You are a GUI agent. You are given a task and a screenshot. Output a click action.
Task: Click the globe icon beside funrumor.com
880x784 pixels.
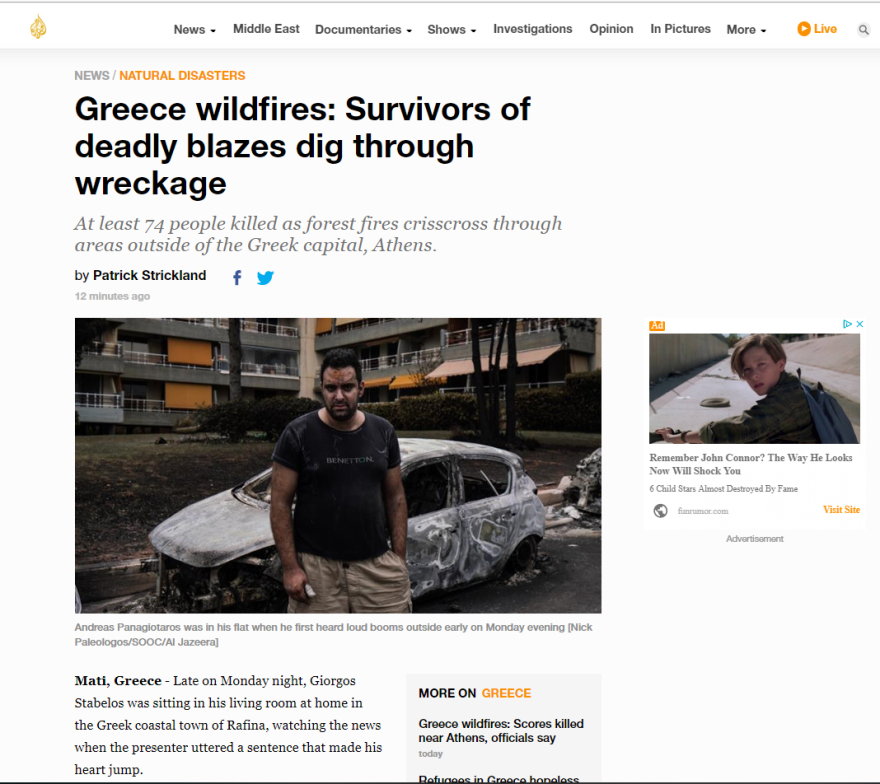point(661,511)
